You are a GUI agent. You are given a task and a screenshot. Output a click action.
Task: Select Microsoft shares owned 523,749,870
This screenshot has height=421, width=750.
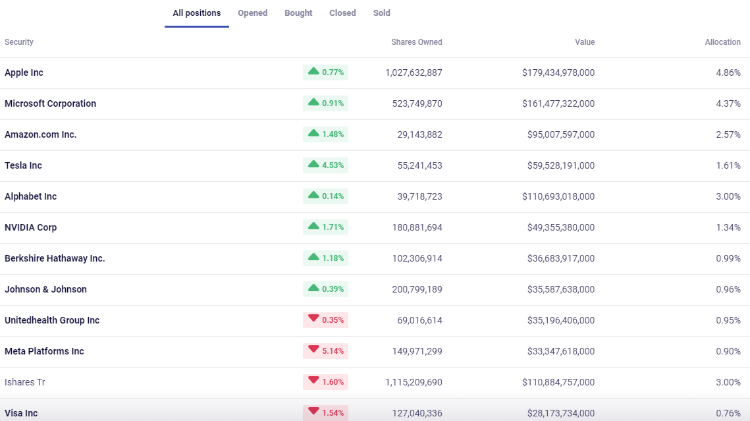(x=417, y=104)
